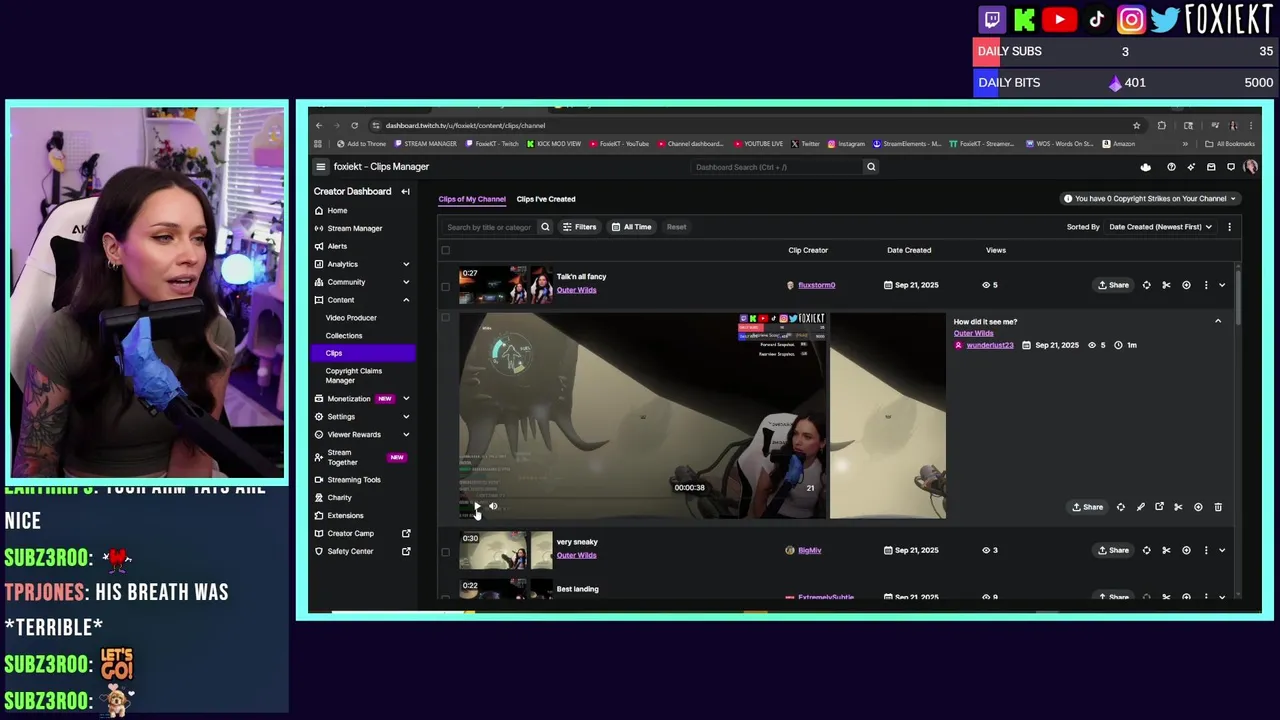Screen dimensions: 1280x720
Task: Open the whispers chat bubble icon
Action: 1231,167
